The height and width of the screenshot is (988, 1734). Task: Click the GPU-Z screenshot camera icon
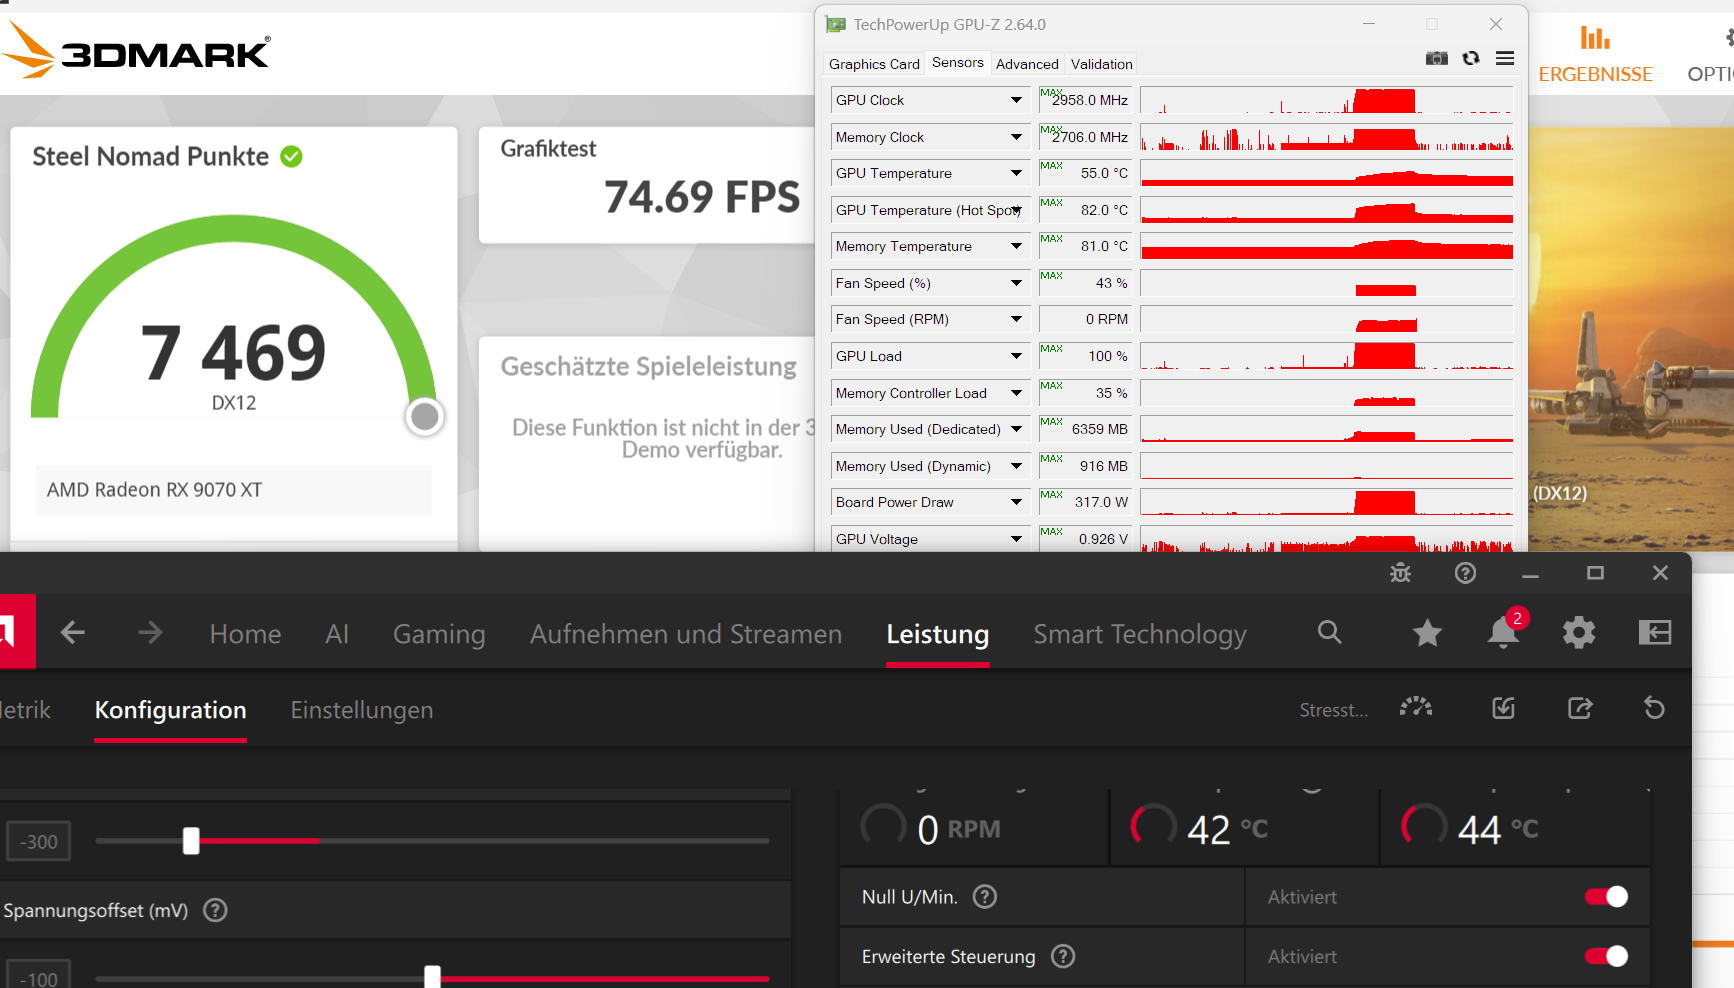pos(1437,58)
